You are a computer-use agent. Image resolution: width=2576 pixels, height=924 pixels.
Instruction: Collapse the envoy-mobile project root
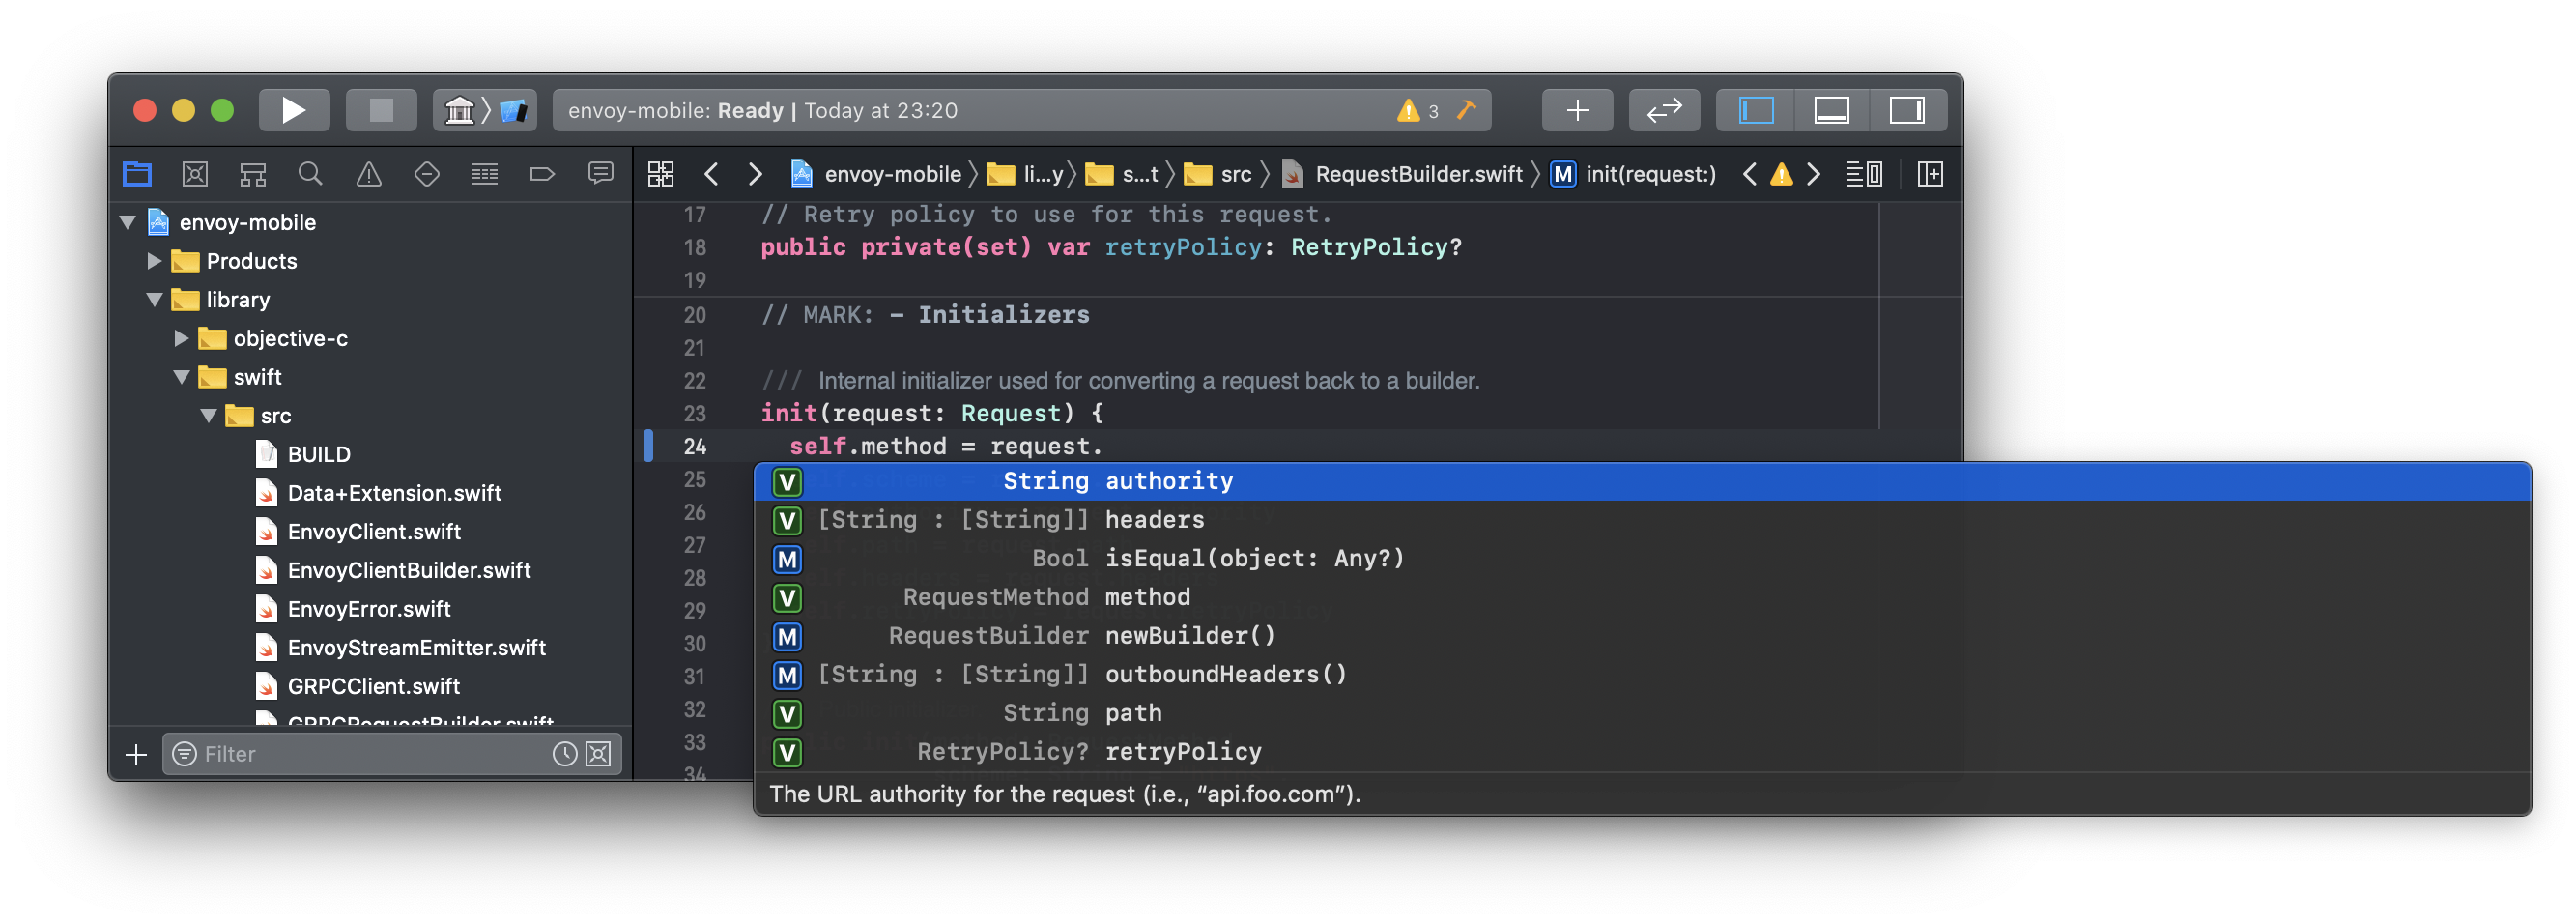pos(128,222)
